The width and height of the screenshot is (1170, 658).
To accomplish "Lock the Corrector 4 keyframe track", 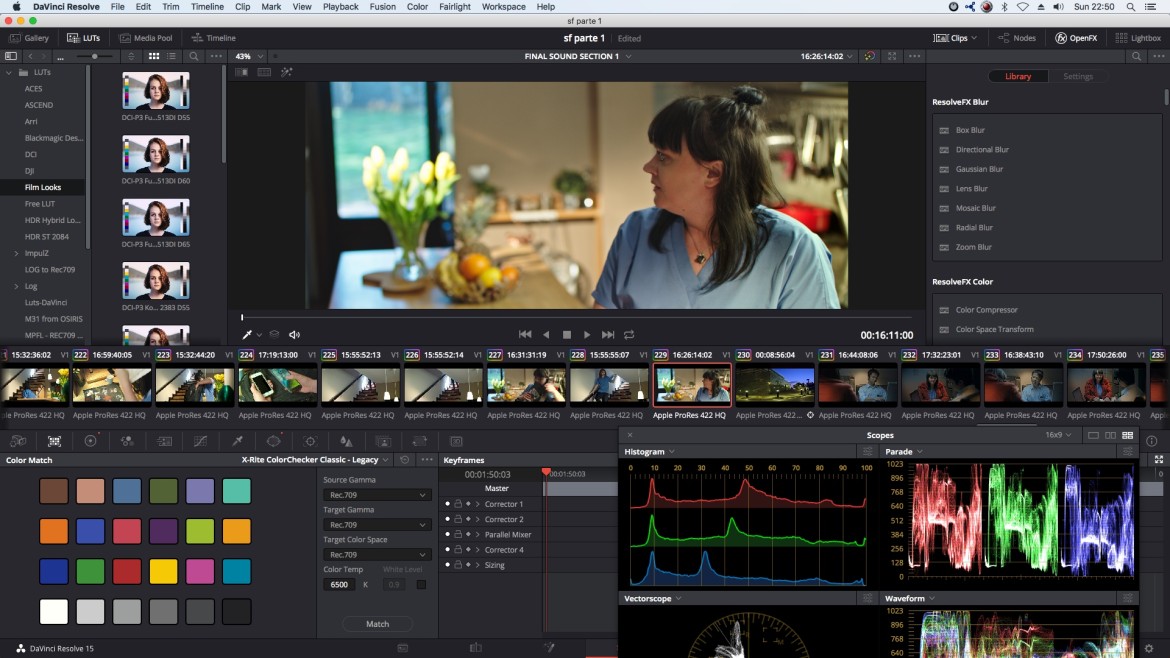I will [x=458, y=550].
